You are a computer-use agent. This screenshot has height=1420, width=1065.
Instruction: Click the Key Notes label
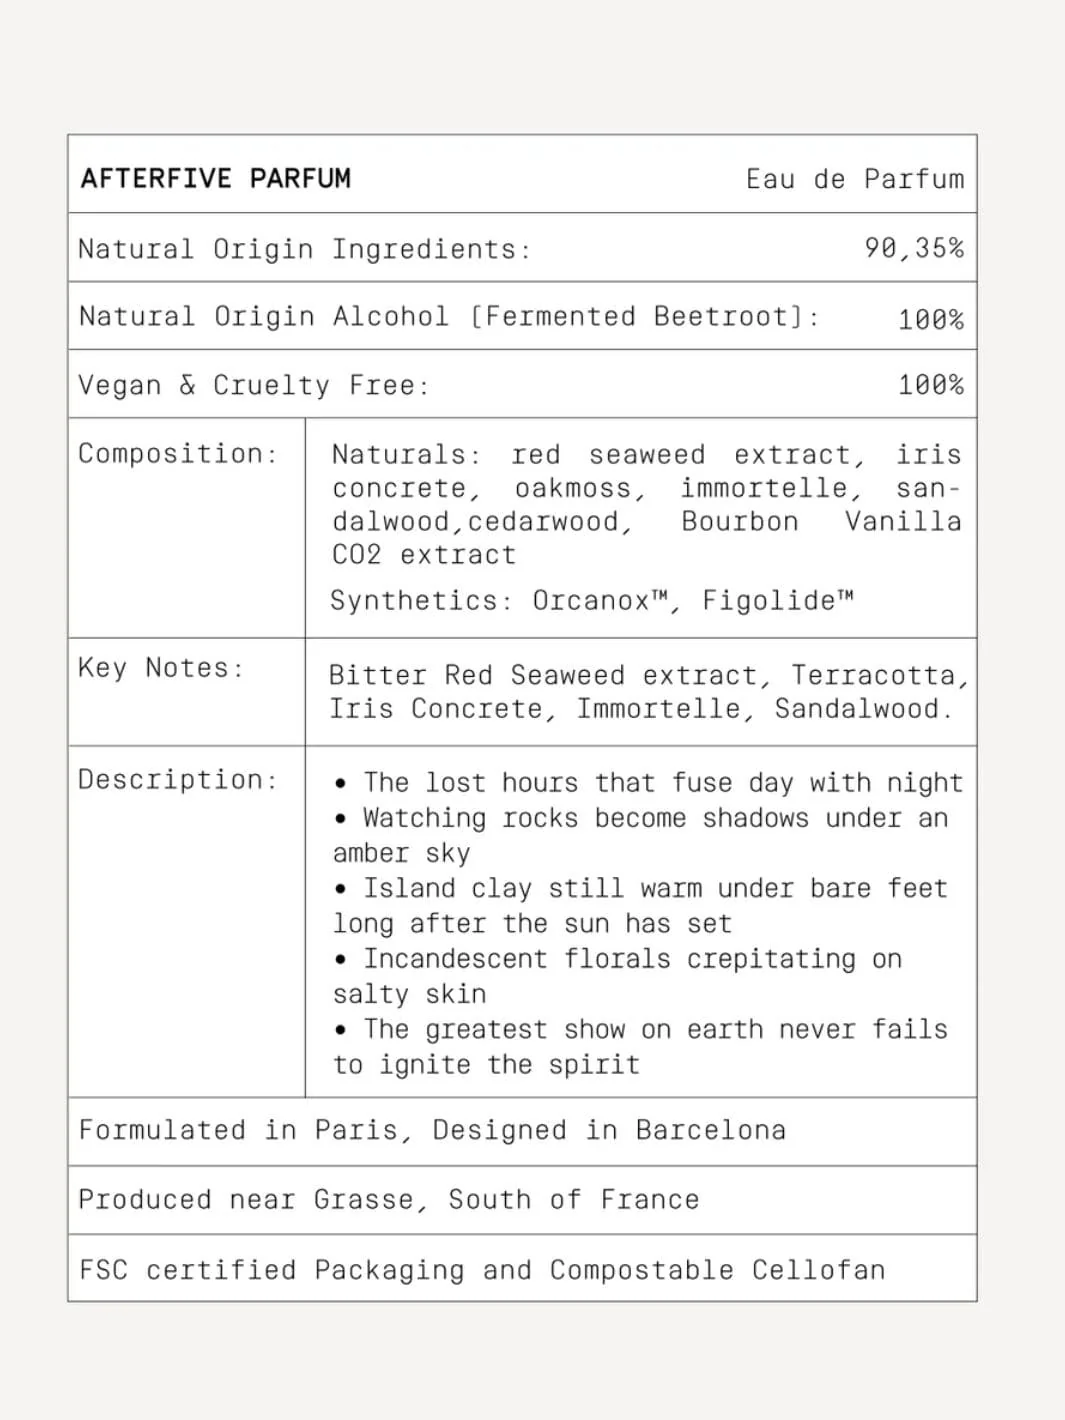coord(161,668)
